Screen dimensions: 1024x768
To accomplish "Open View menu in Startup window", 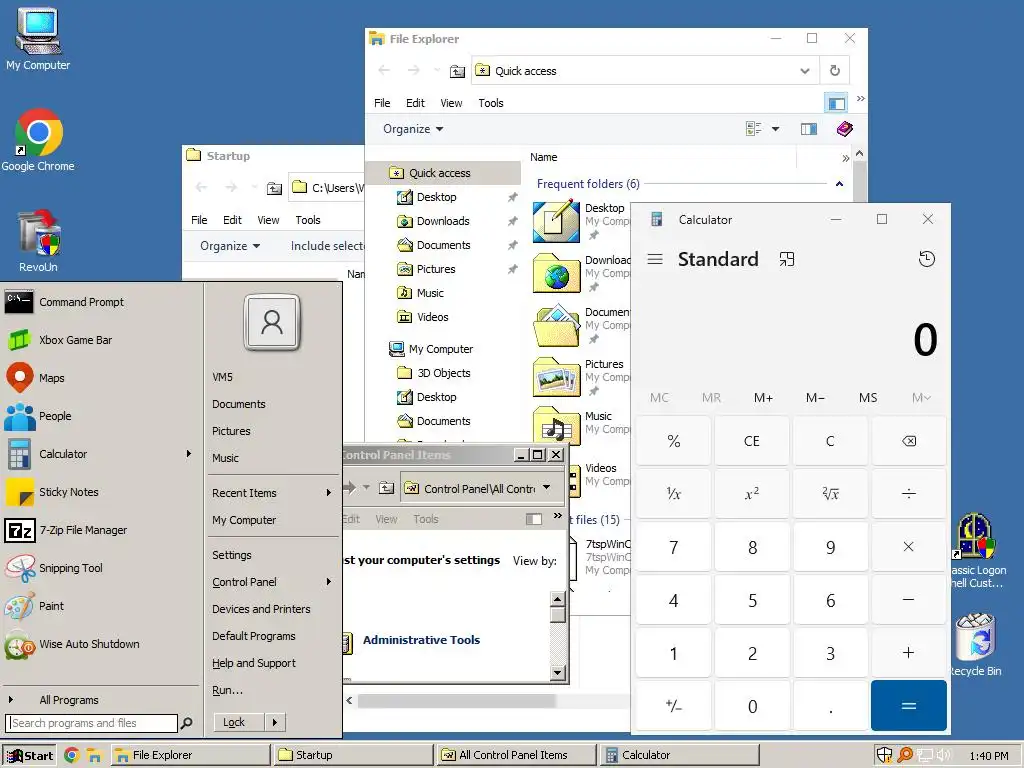I will point(268,220).
